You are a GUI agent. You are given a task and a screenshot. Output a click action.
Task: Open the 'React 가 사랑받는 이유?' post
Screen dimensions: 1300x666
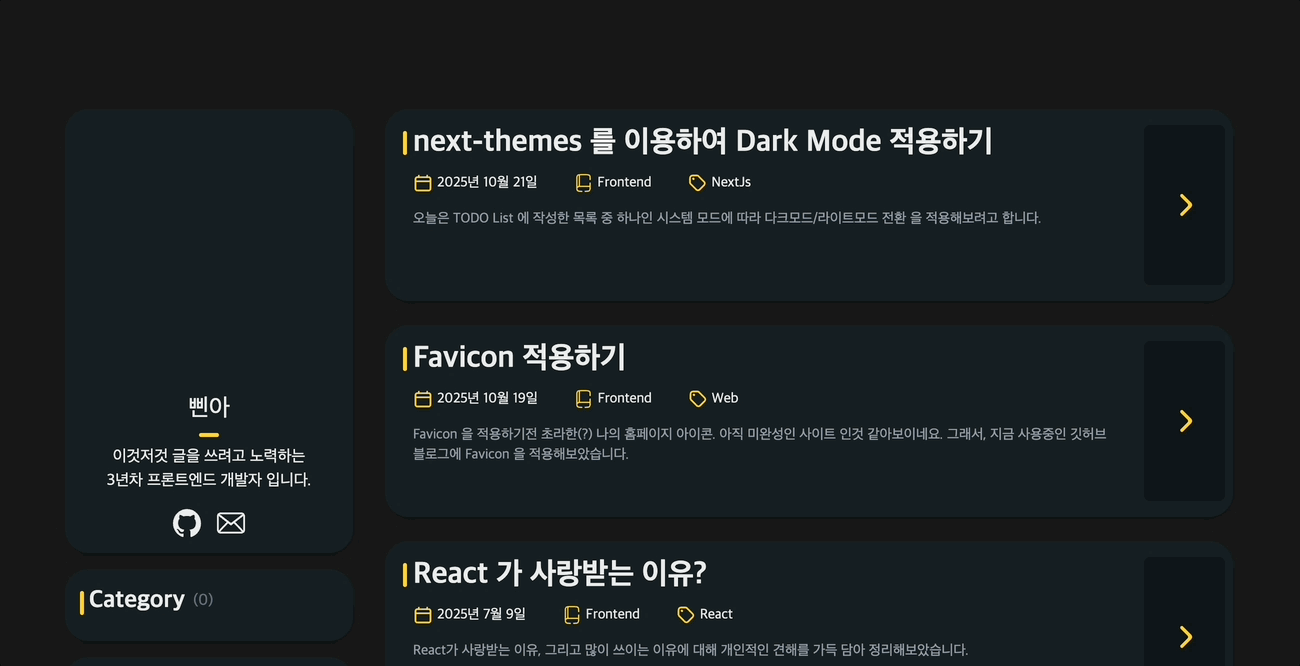click(x=559, y=573)
